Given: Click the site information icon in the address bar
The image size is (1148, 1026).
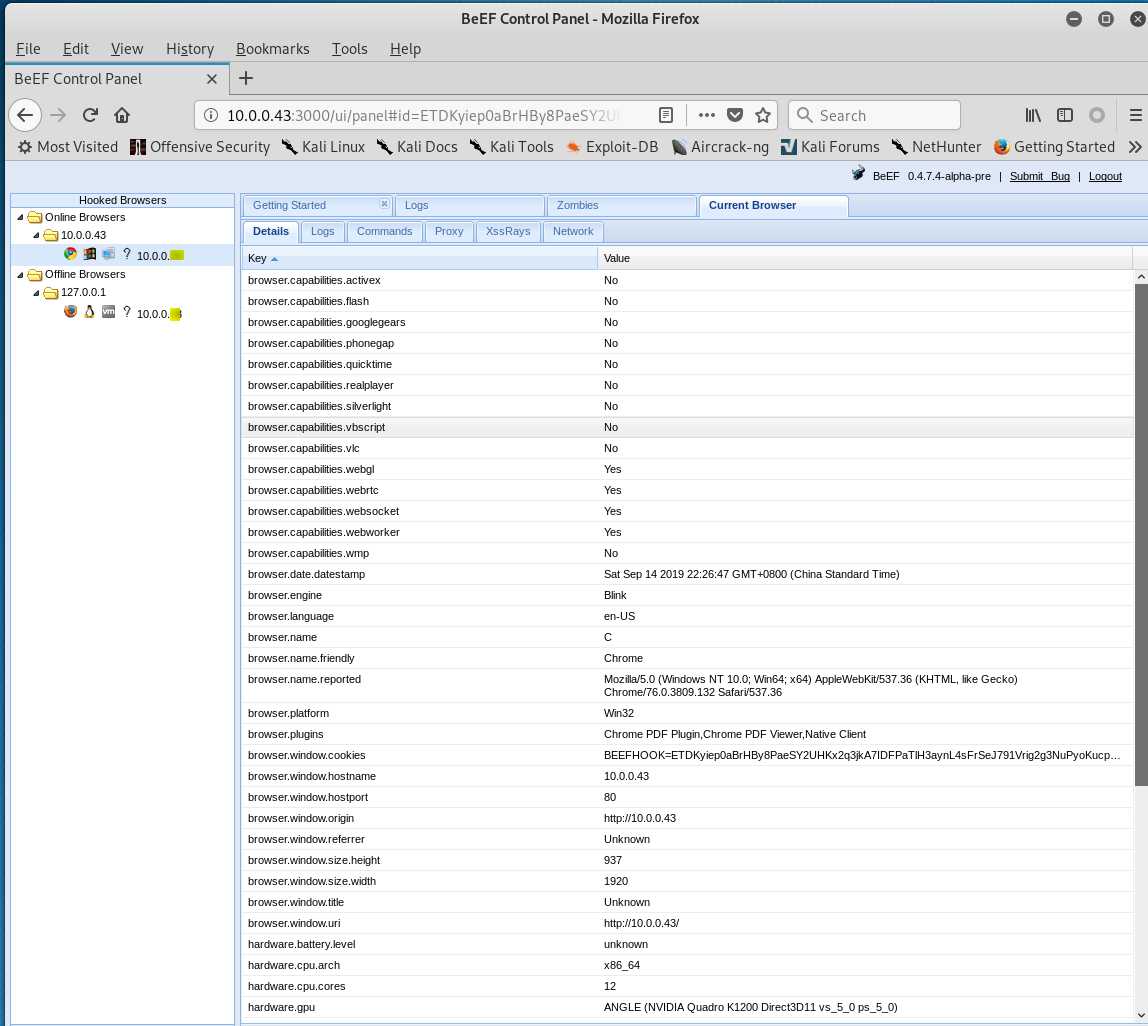Looking at the screenshot, I should 211,115.
